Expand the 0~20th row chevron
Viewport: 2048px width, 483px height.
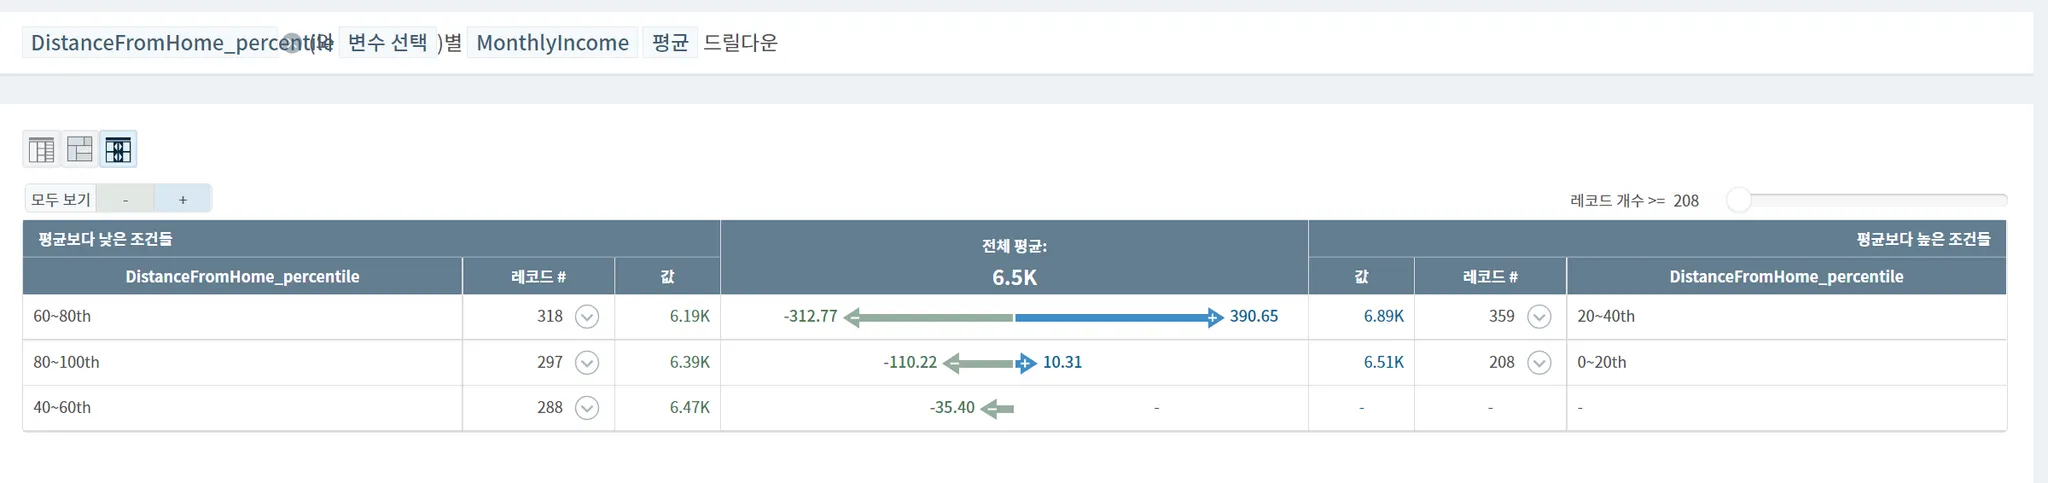1539,363
